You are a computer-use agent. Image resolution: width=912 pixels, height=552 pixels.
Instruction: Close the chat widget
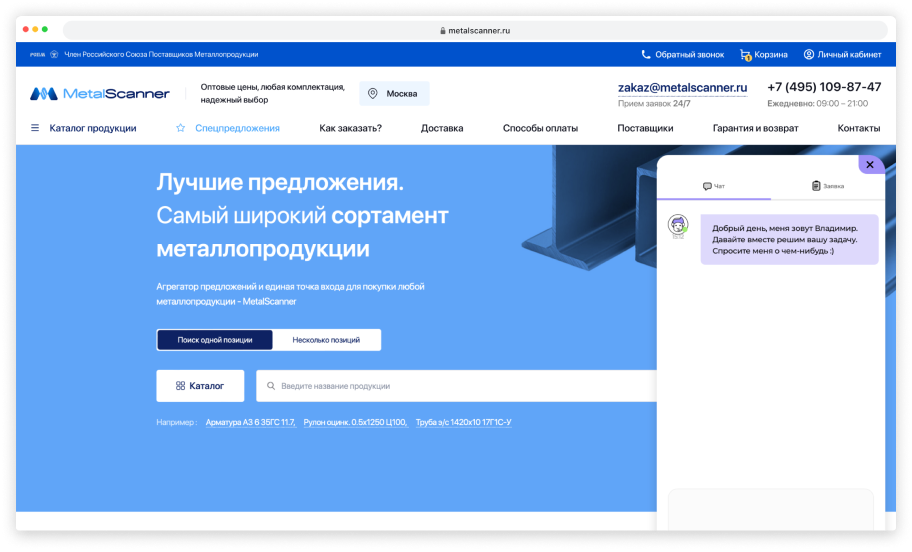point(870,165)
